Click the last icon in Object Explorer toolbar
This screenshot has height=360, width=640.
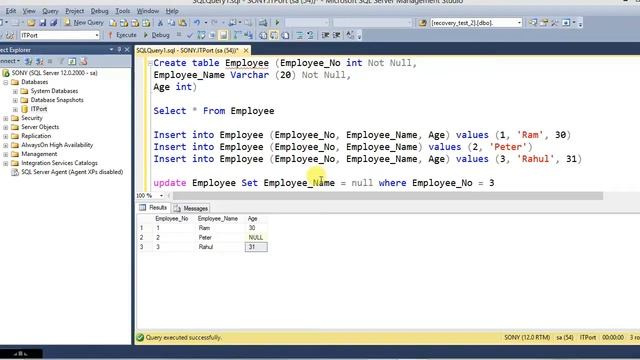click(84, 61)
